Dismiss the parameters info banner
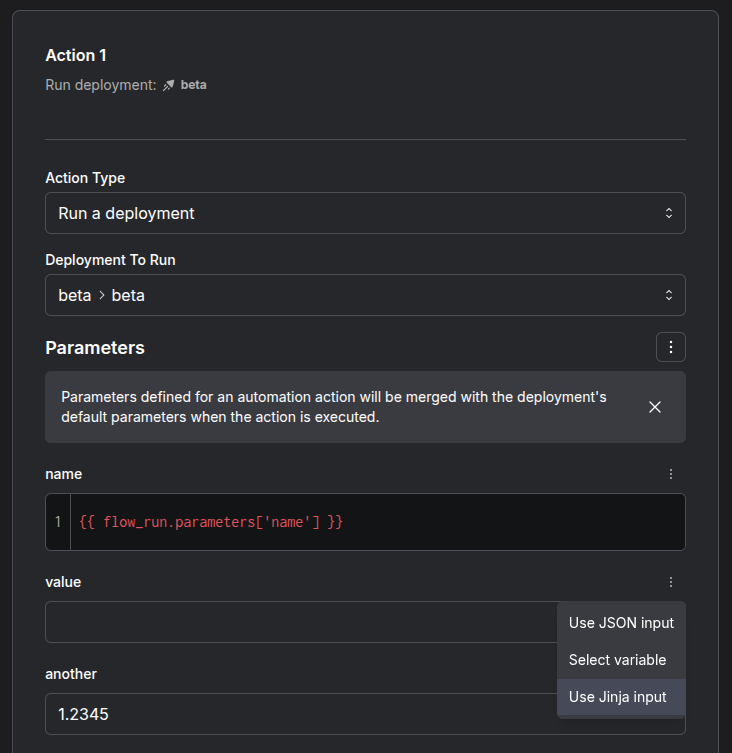The height and width of the screenshot is (753, 732). pyautogui.click(x=655, y=407)
